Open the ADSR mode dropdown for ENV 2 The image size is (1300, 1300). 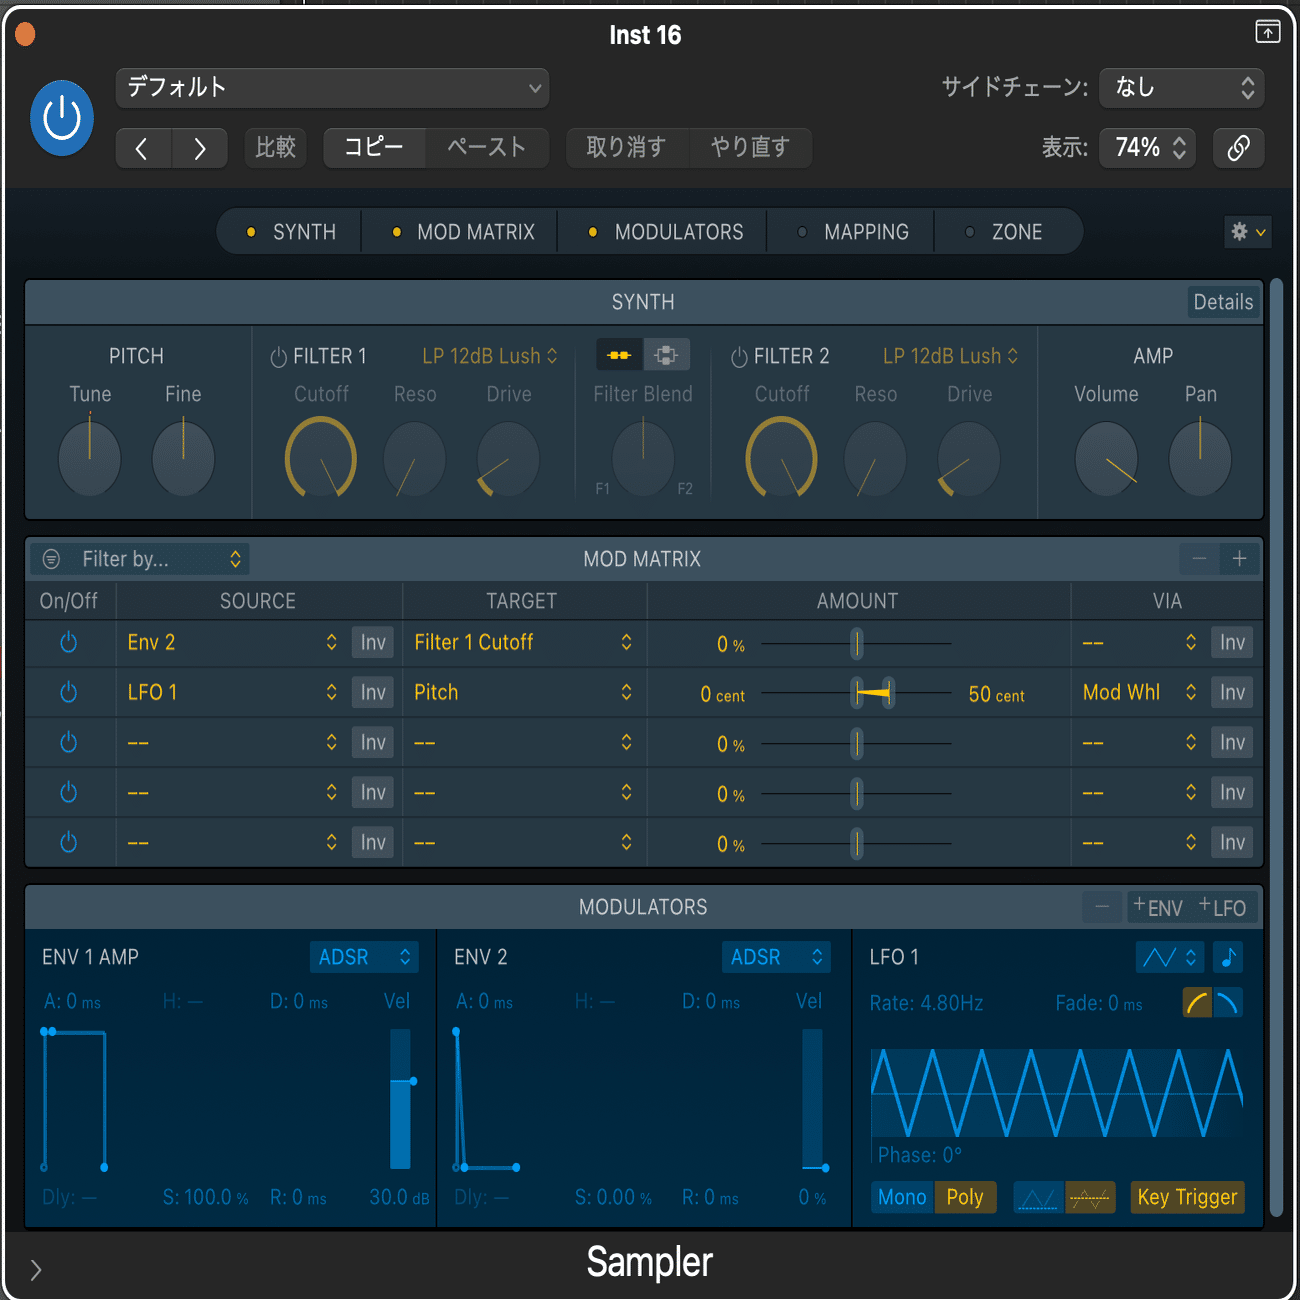point(776,957)
